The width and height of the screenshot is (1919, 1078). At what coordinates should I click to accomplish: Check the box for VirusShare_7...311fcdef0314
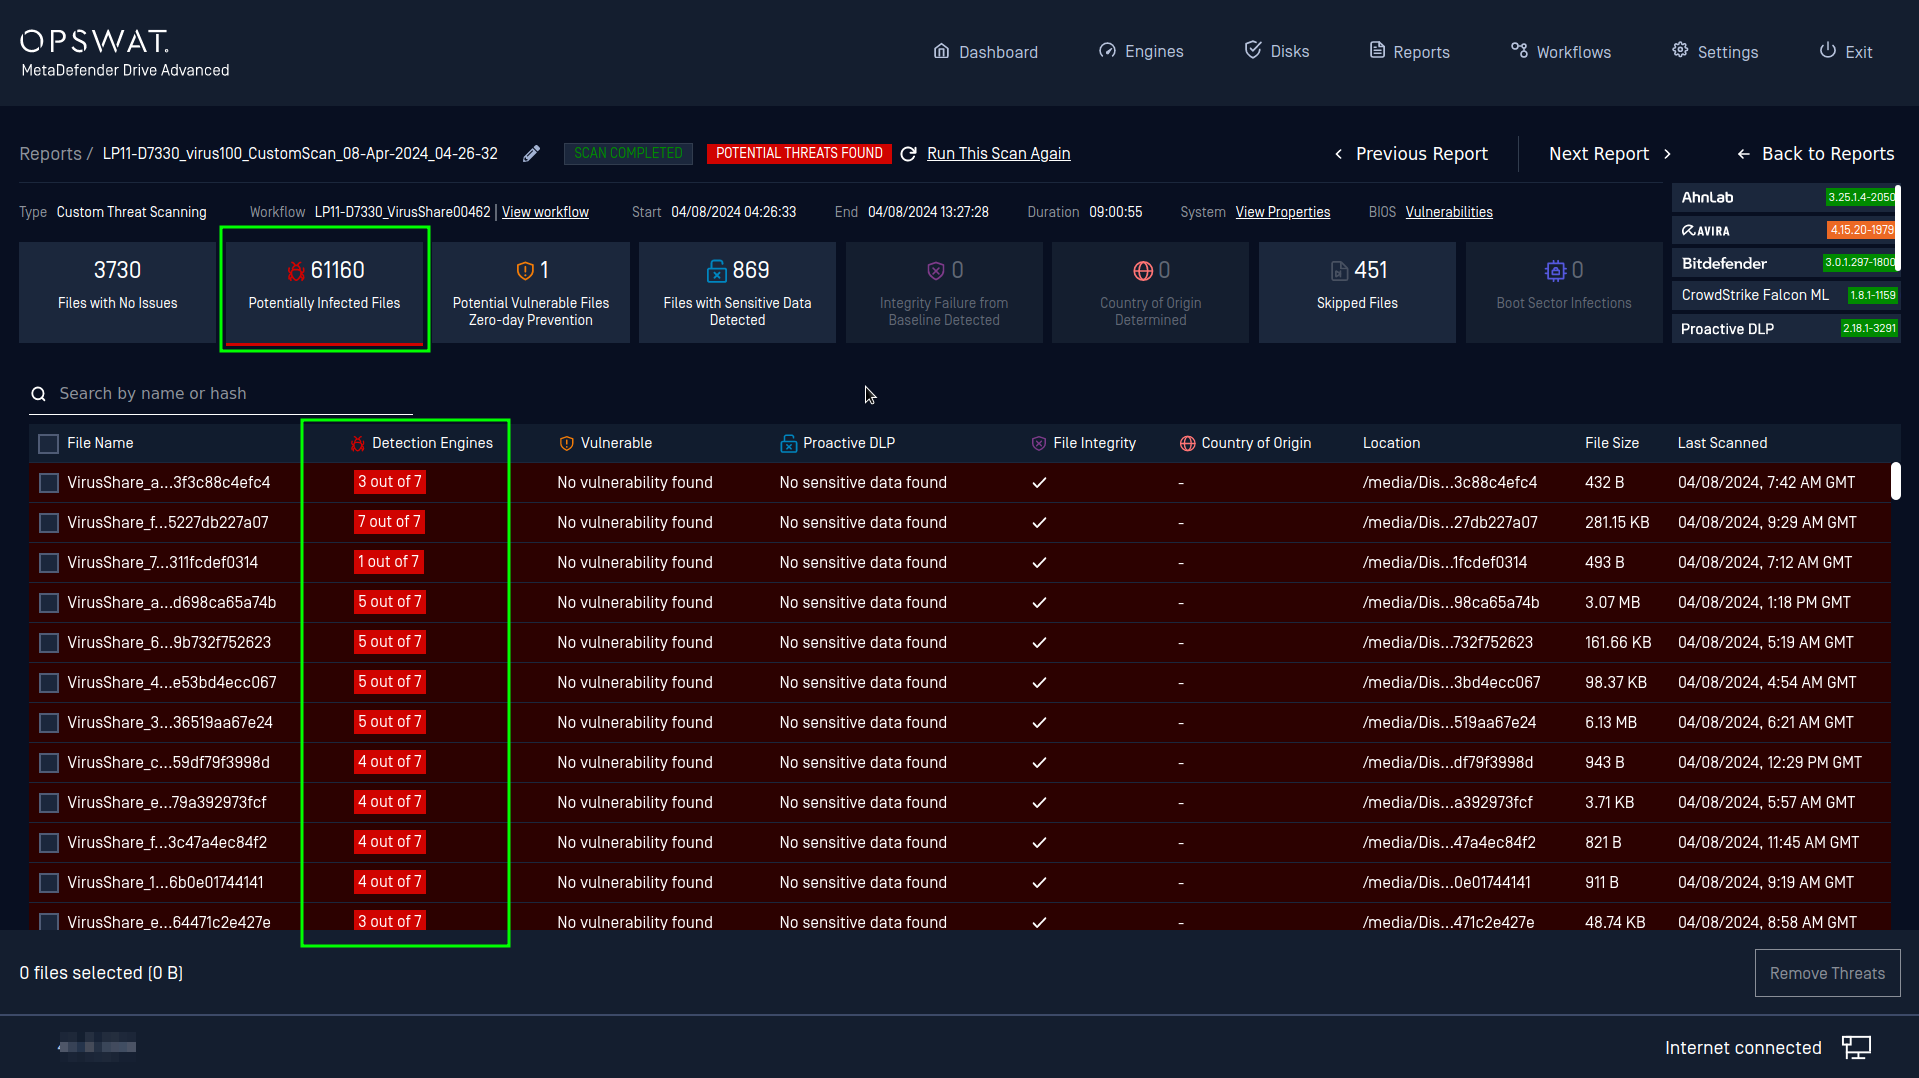(x=48, y=563)
